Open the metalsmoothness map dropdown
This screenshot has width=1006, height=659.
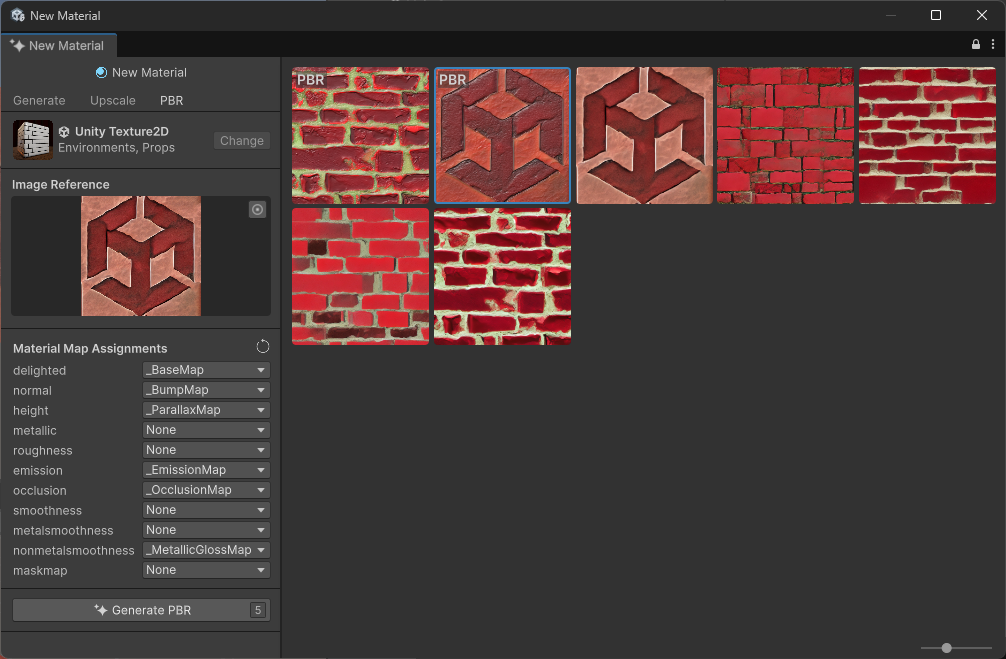tap(206, 530)
